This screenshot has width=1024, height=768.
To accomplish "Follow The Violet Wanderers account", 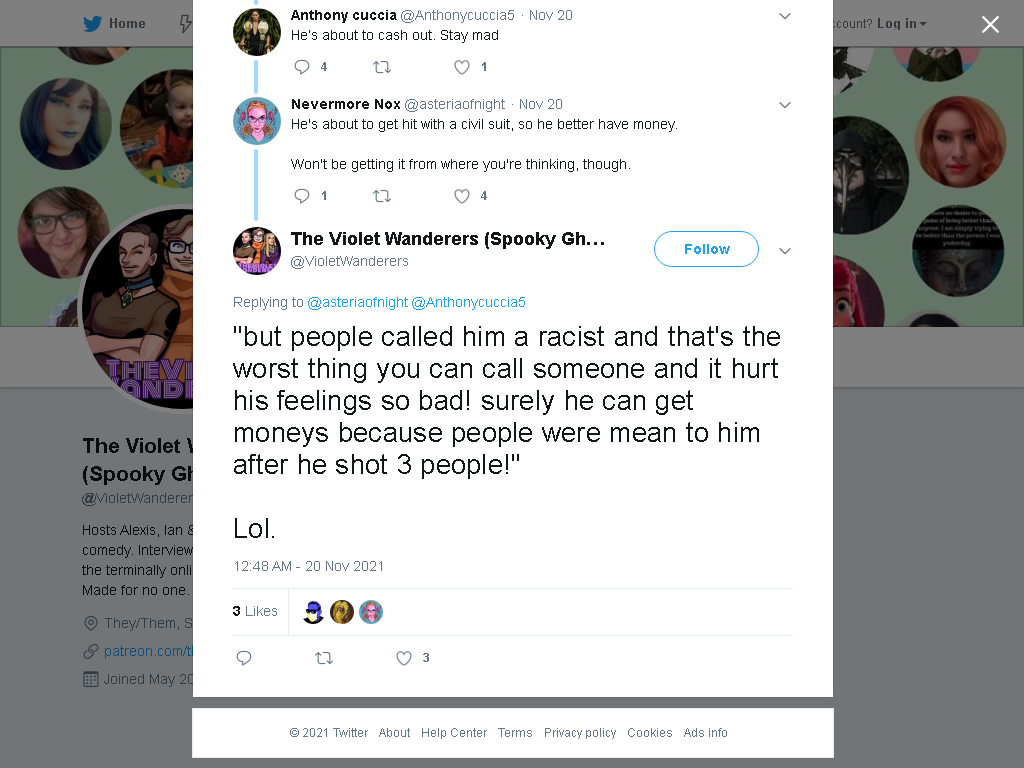I will pyautogui.click(x=706, y=249).
